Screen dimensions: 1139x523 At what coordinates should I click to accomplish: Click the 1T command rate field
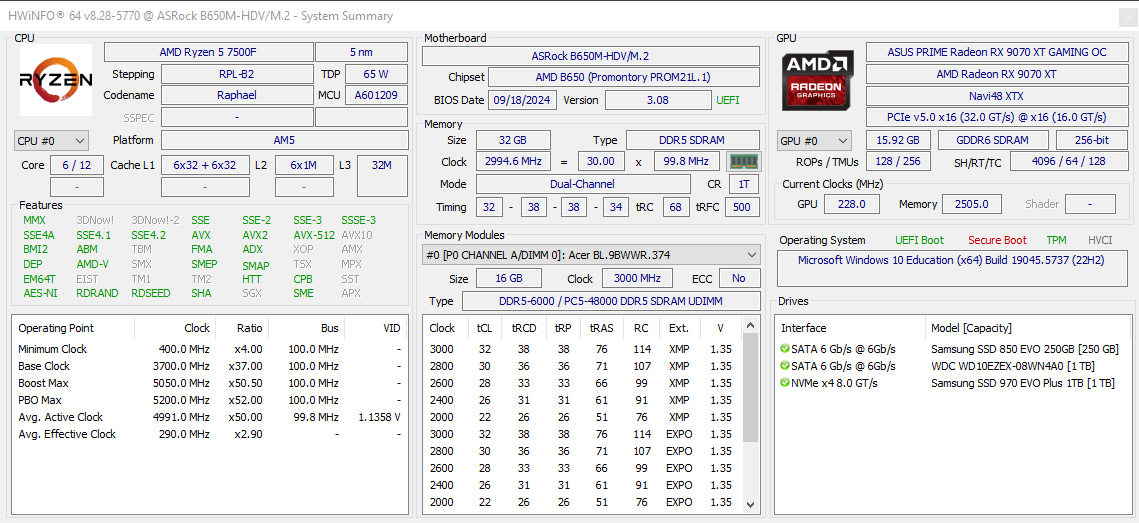744,185
